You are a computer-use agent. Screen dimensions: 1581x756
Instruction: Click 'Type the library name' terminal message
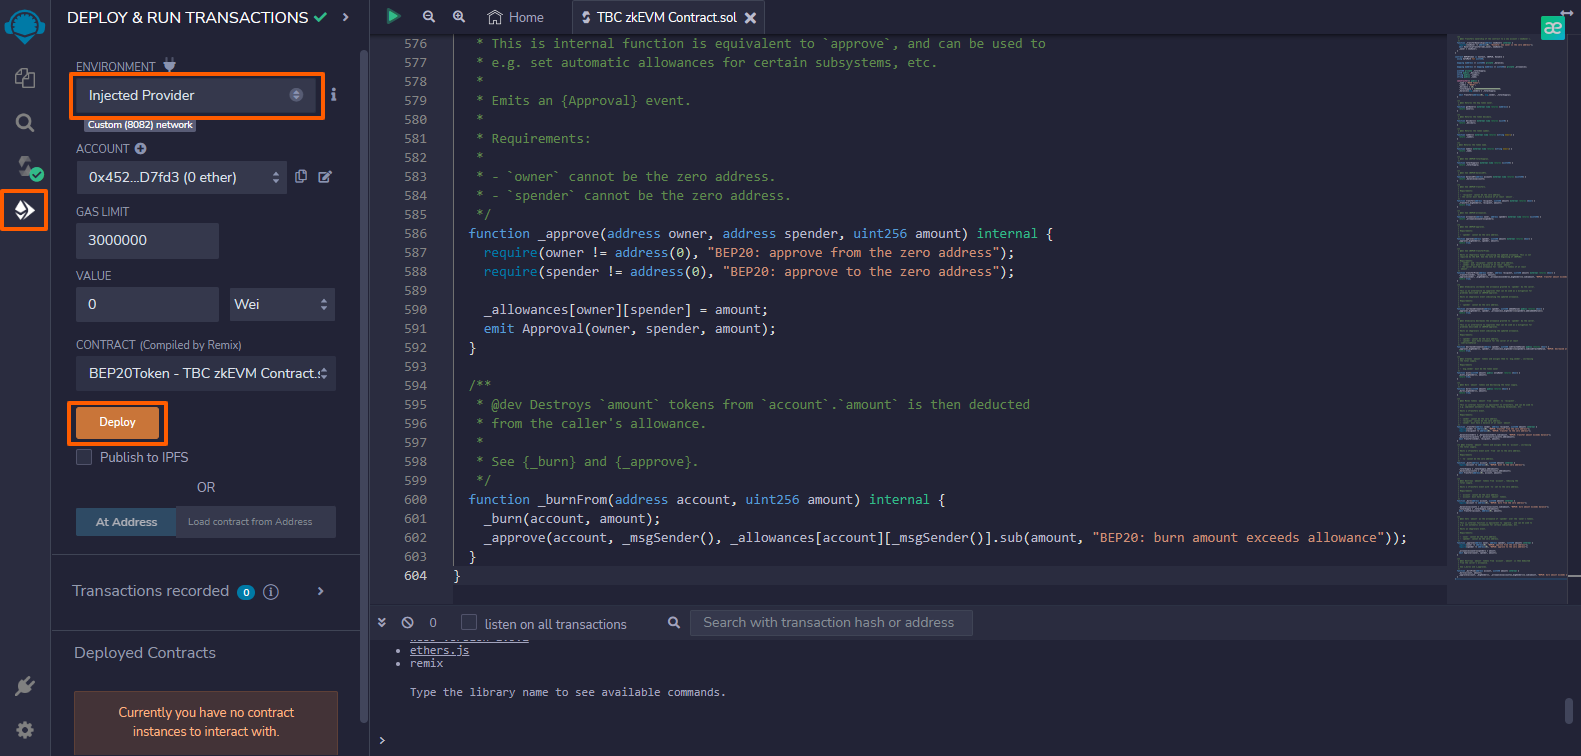[x=568, y=692]
